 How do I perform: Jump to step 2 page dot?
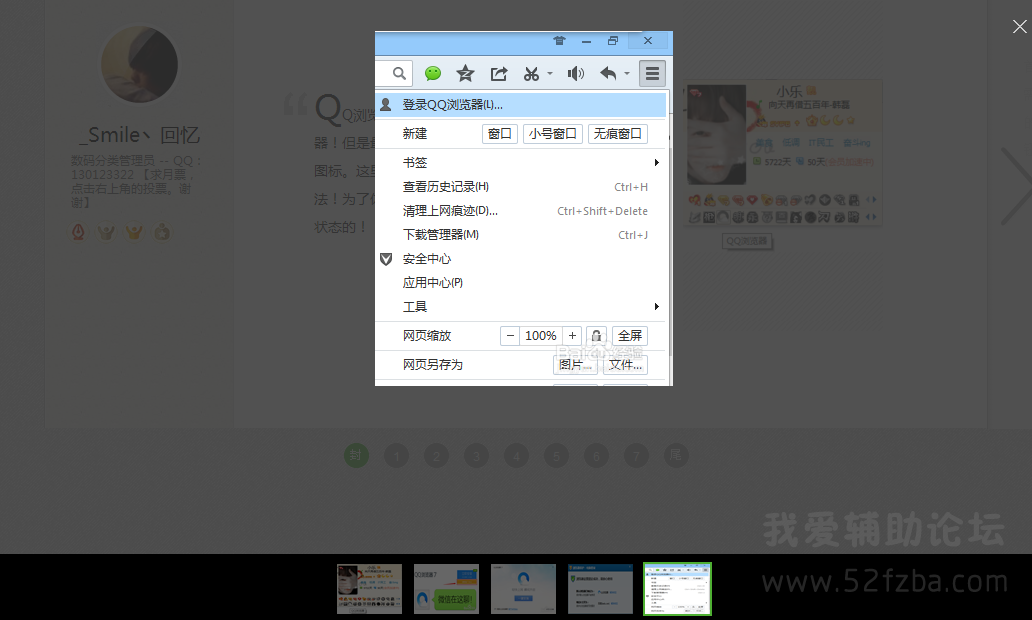tap(436, 455)
